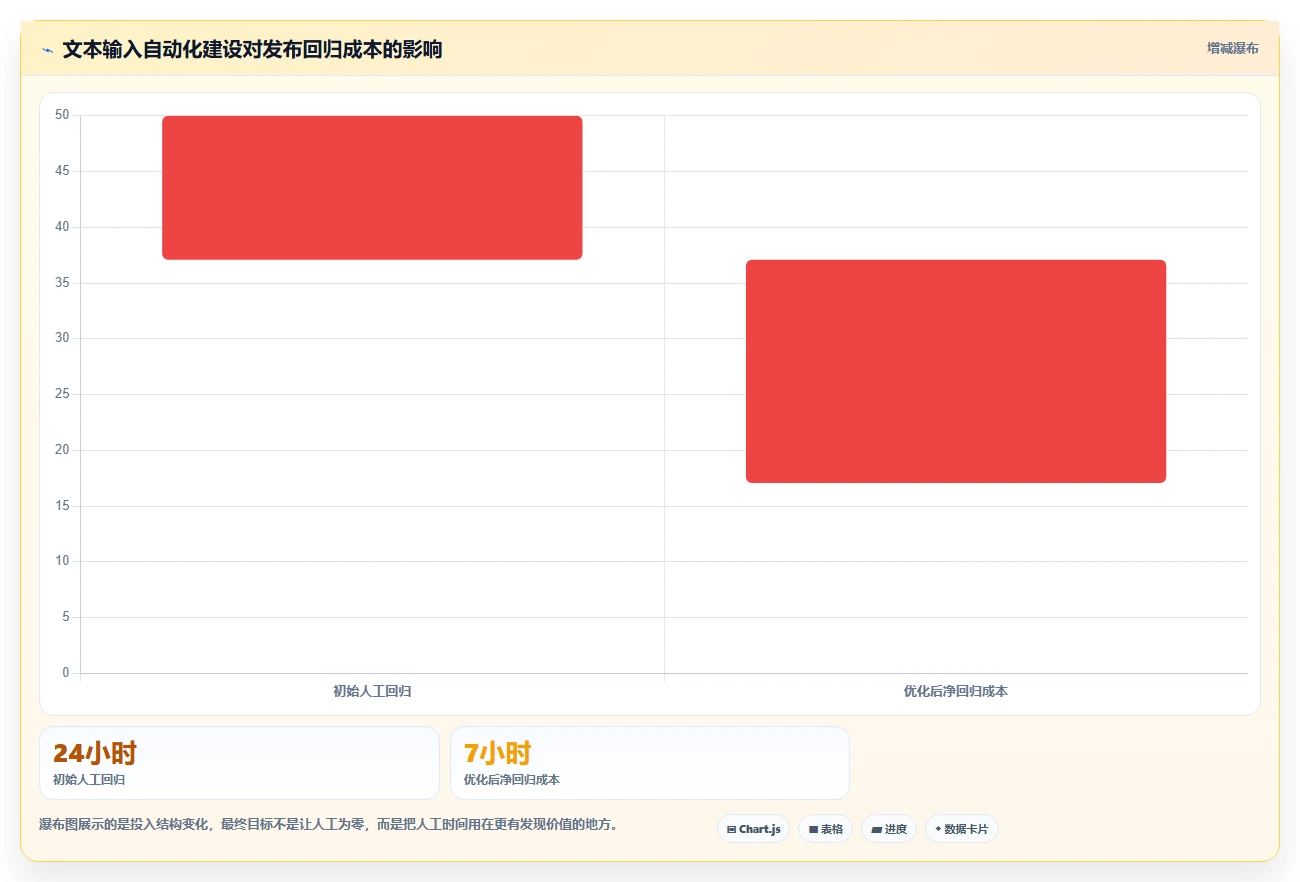Click the footer note starting with 瀑布图展示
Viewport: 1300px width, 882px height.
(328, 824)
